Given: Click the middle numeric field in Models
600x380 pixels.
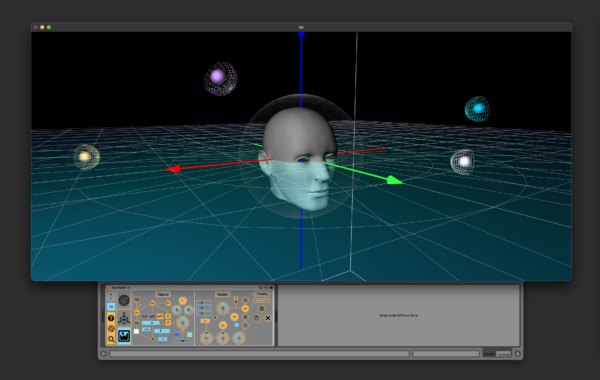Looking at the screenshot, I should 204,308.
